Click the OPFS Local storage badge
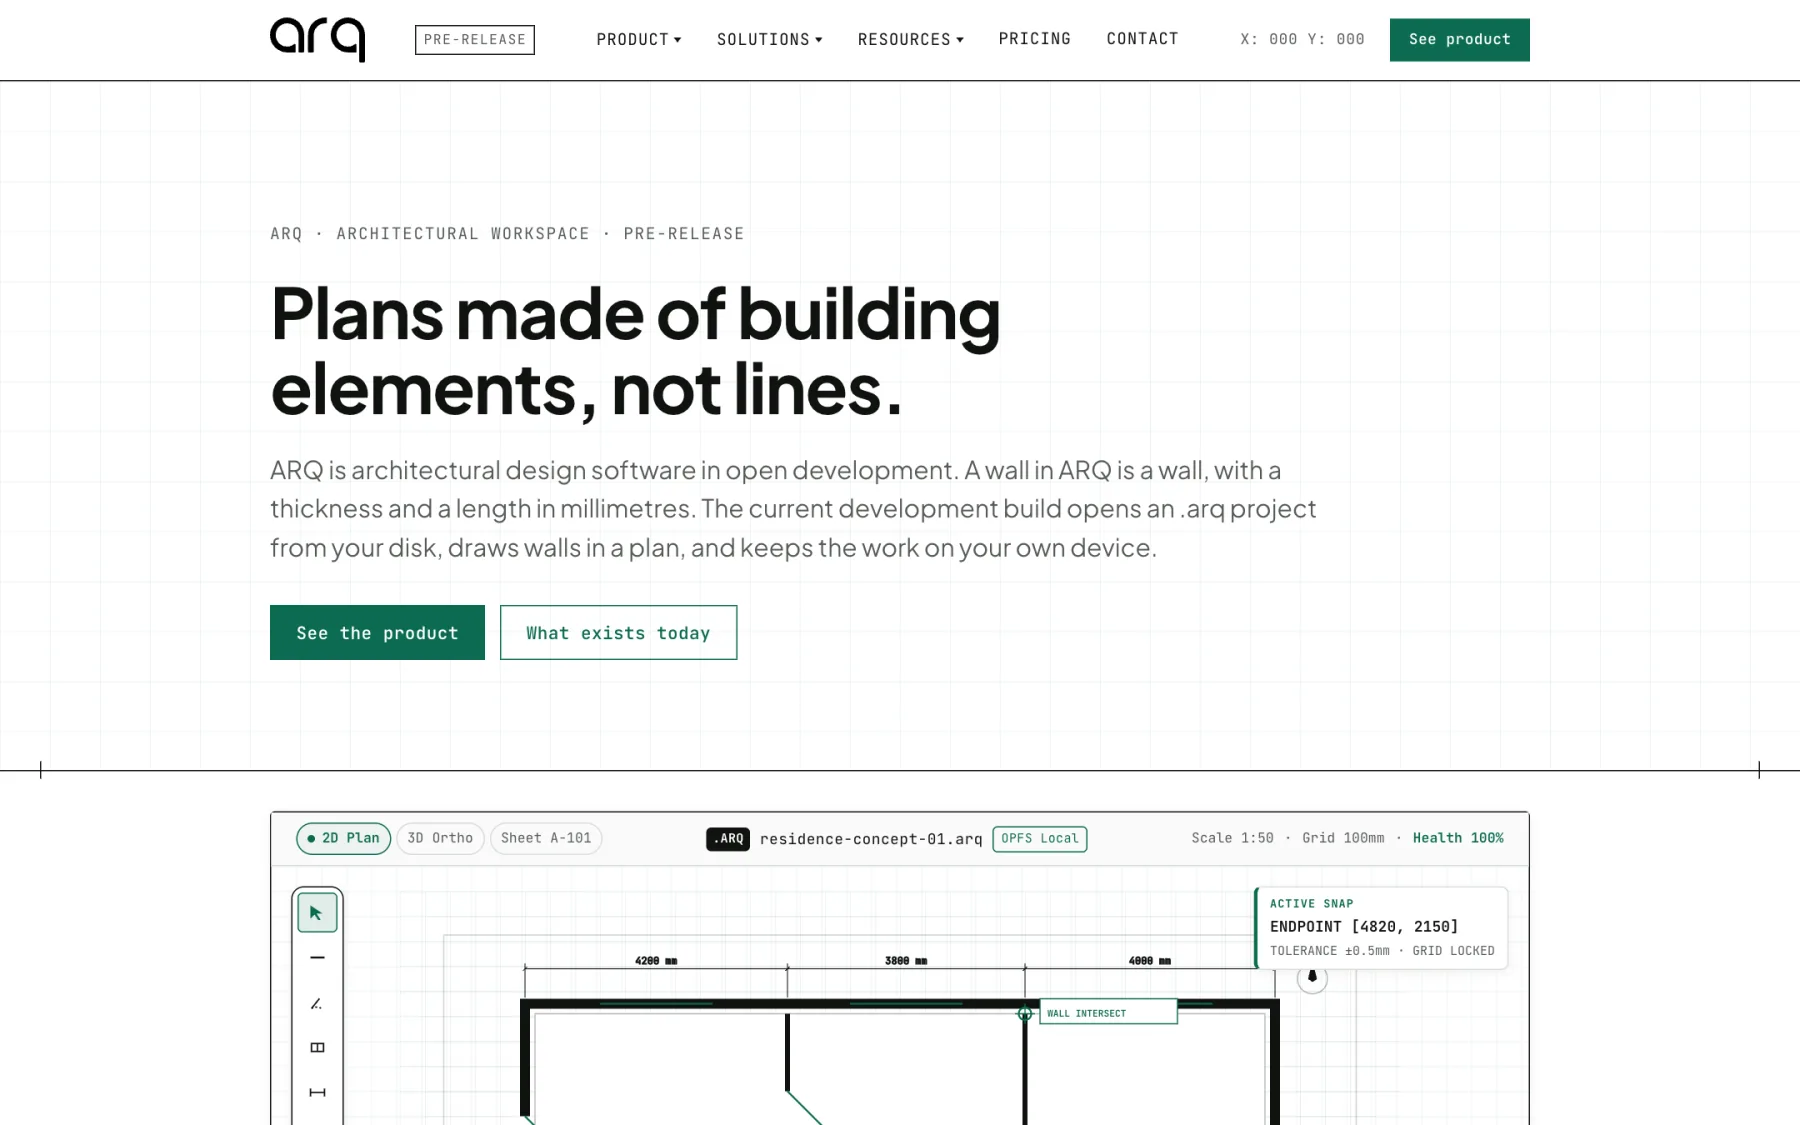 pyautogui.click(x=1040, y=838)
